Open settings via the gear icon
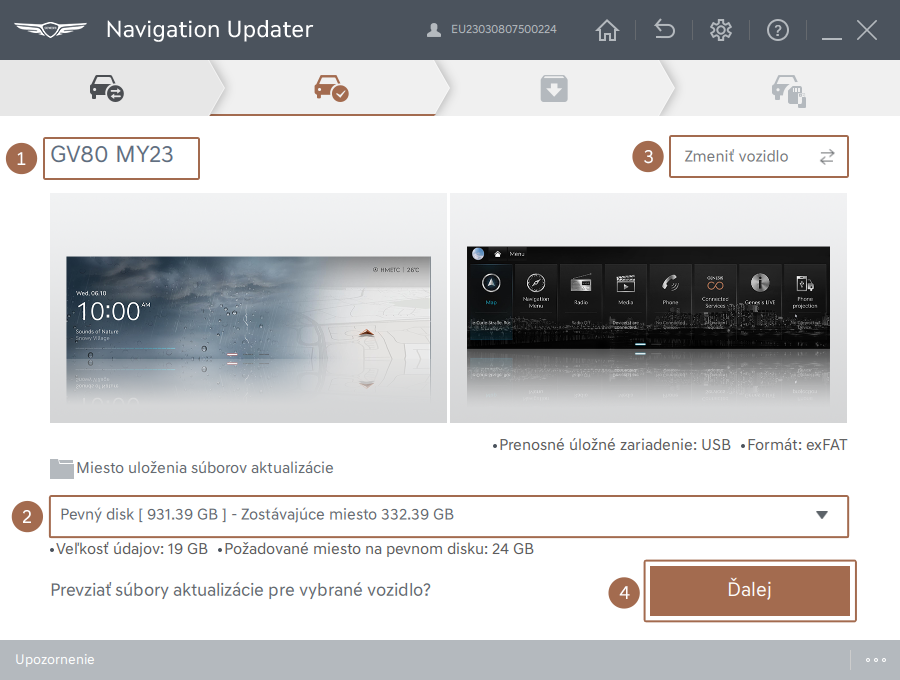The image size is (900, 680). coord(721,30)
